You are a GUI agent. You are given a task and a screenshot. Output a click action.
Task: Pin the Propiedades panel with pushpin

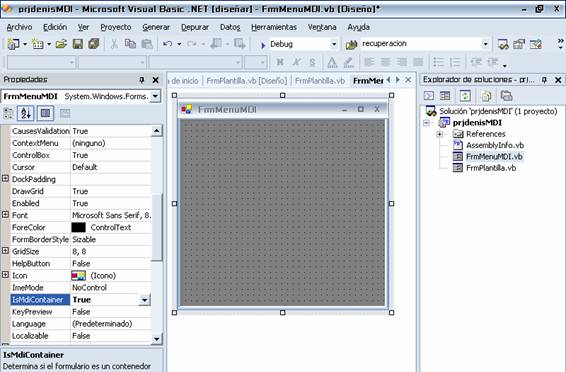(x=142, y=80)
